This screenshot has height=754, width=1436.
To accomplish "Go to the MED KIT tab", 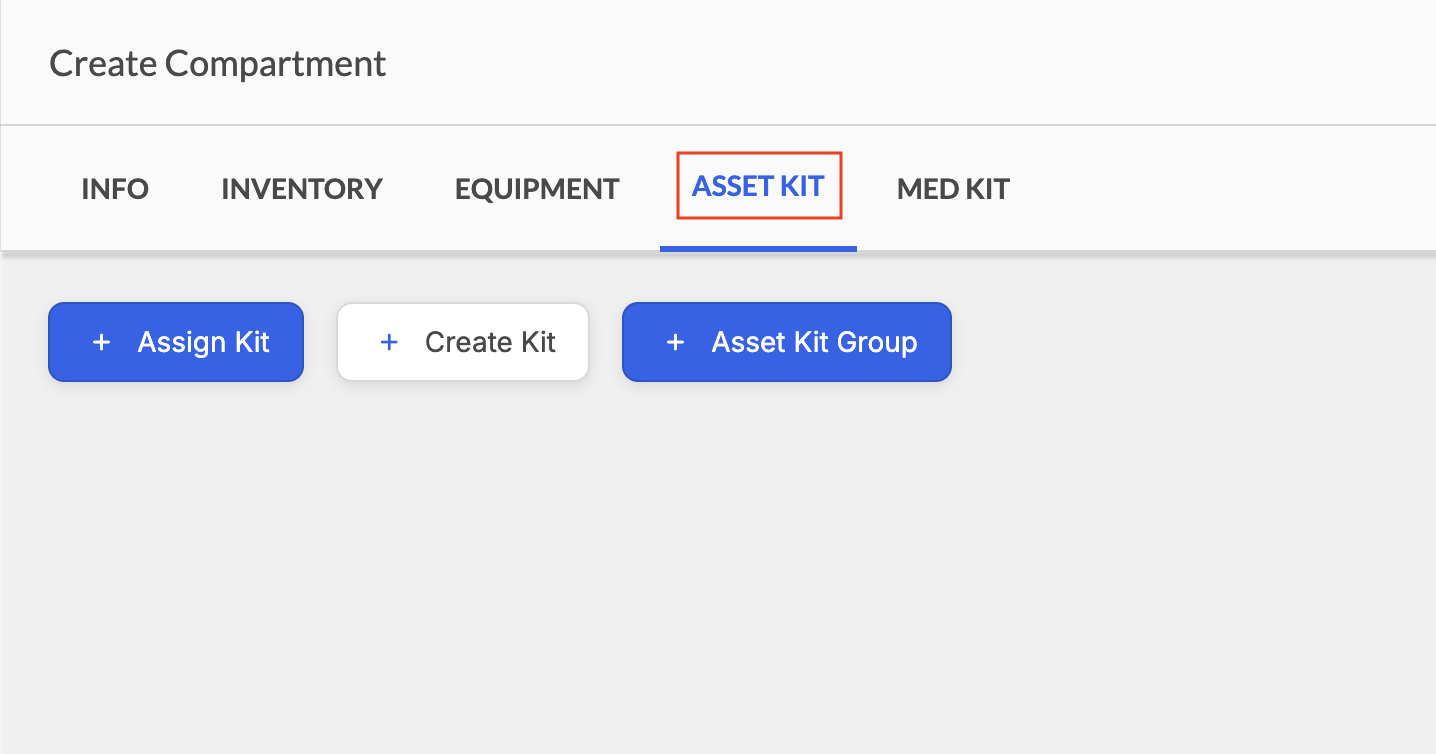I will (x=953, y=188).
